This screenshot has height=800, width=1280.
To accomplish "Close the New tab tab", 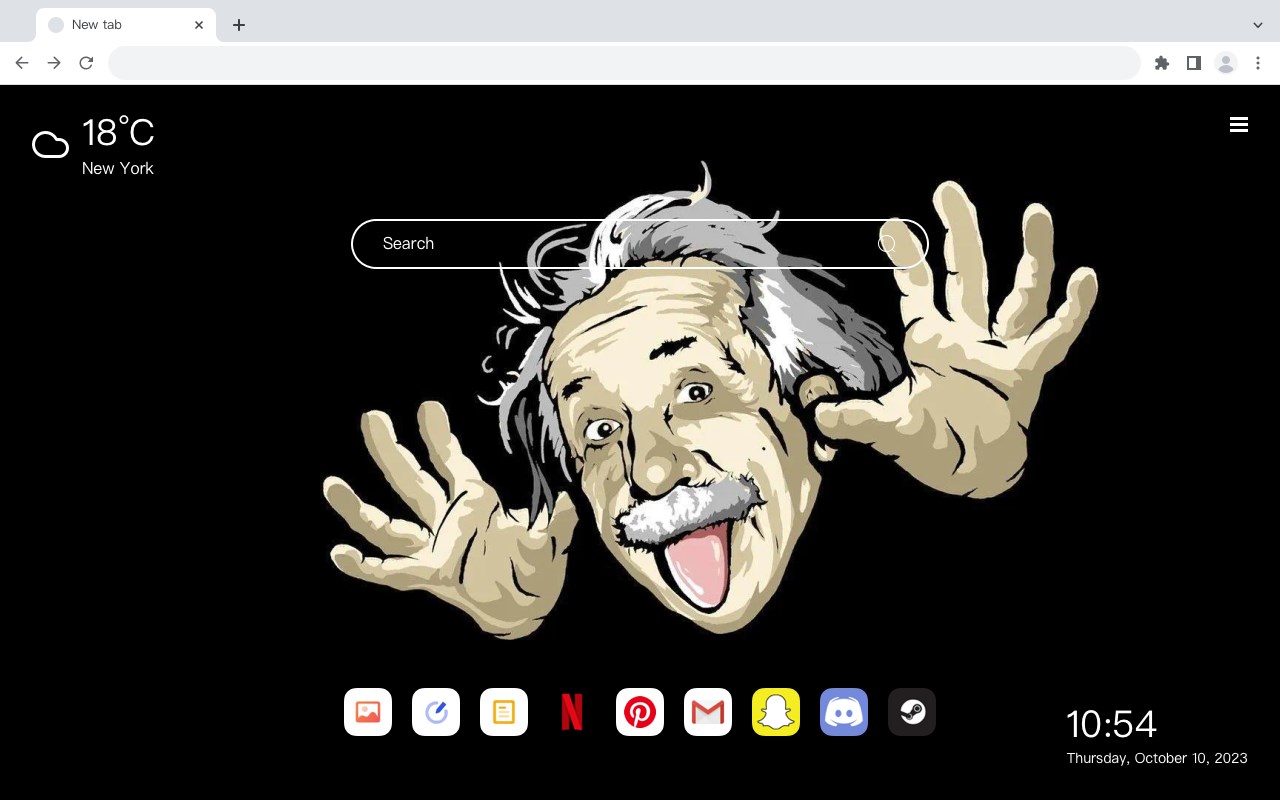I will tap(199, 25).
